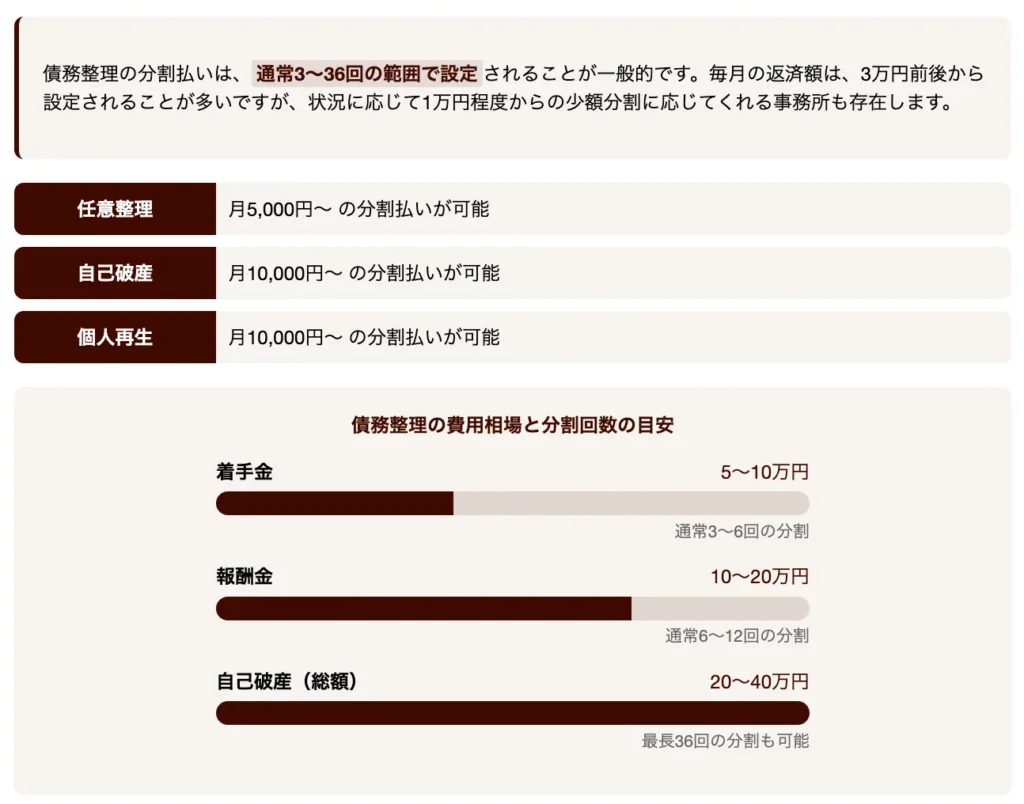Select the 自己破産 dark label cell
The width and height of the screenshot is (1024, 804).
tap(115, 273)
